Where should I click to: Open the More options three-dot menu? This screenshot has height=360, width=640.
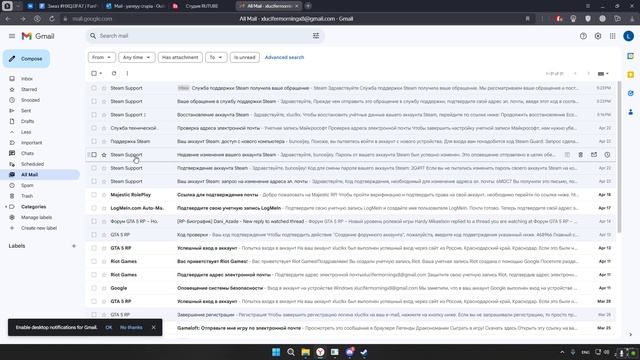point(127,73)
